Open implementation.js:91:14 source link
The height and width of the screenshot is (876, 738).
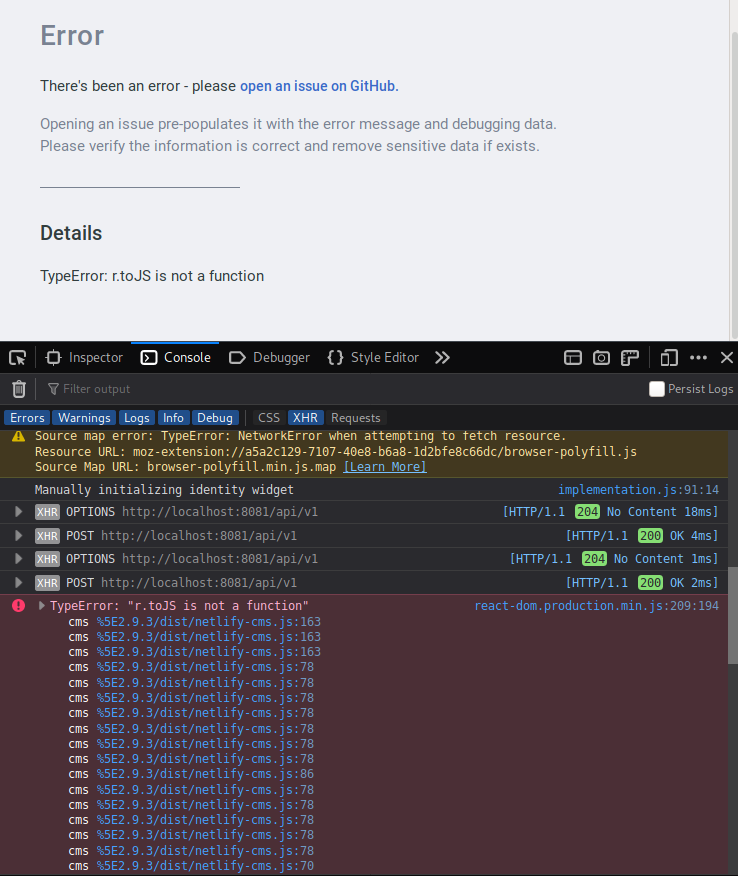point(639,490)
